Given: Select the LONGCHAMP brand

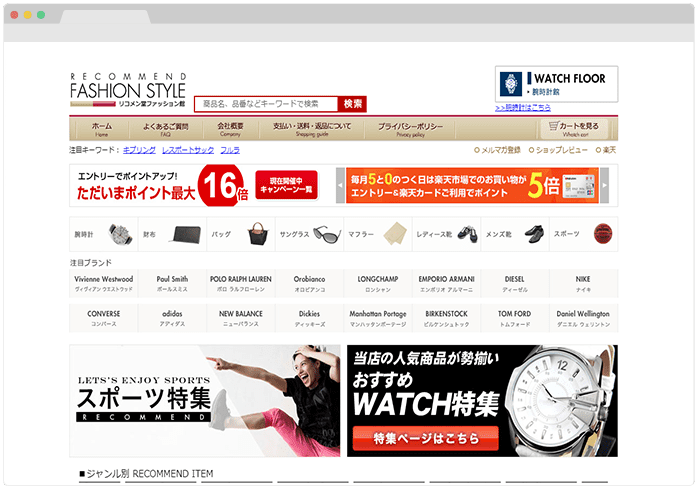Looking at the screenshot, I should 378,283.
